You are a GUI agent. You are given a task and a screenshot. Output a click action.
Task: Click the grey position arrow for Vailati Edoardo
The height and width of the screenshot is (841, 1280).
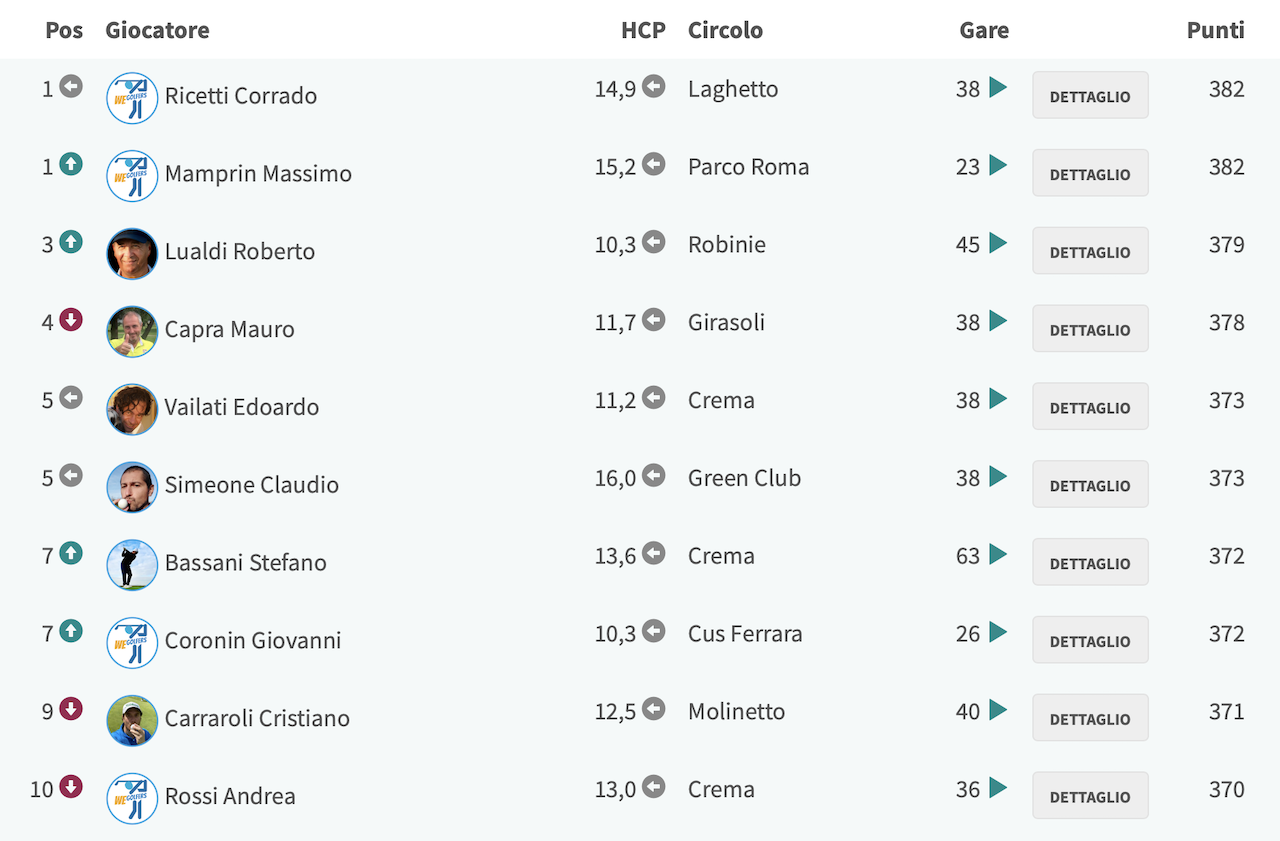[x=71, y=398]
